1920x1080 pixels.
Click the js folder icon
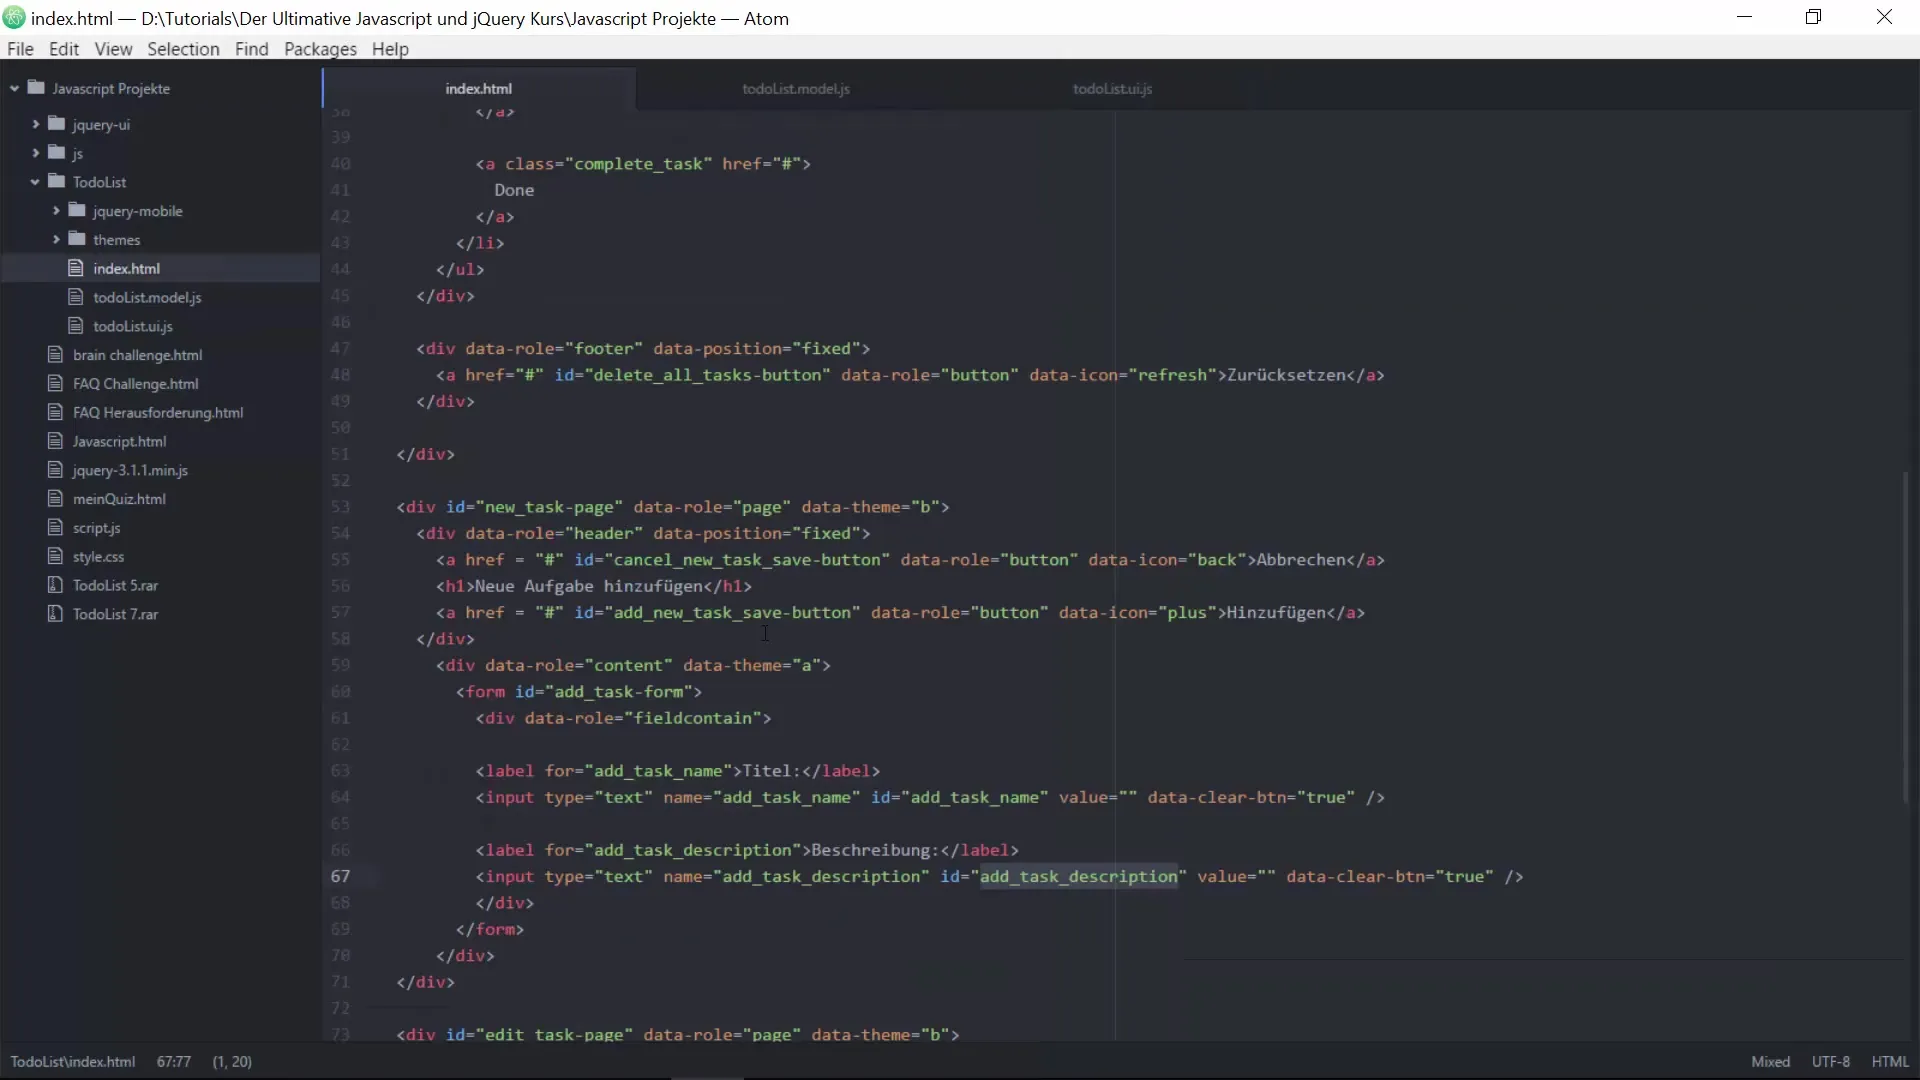point(57,153)
